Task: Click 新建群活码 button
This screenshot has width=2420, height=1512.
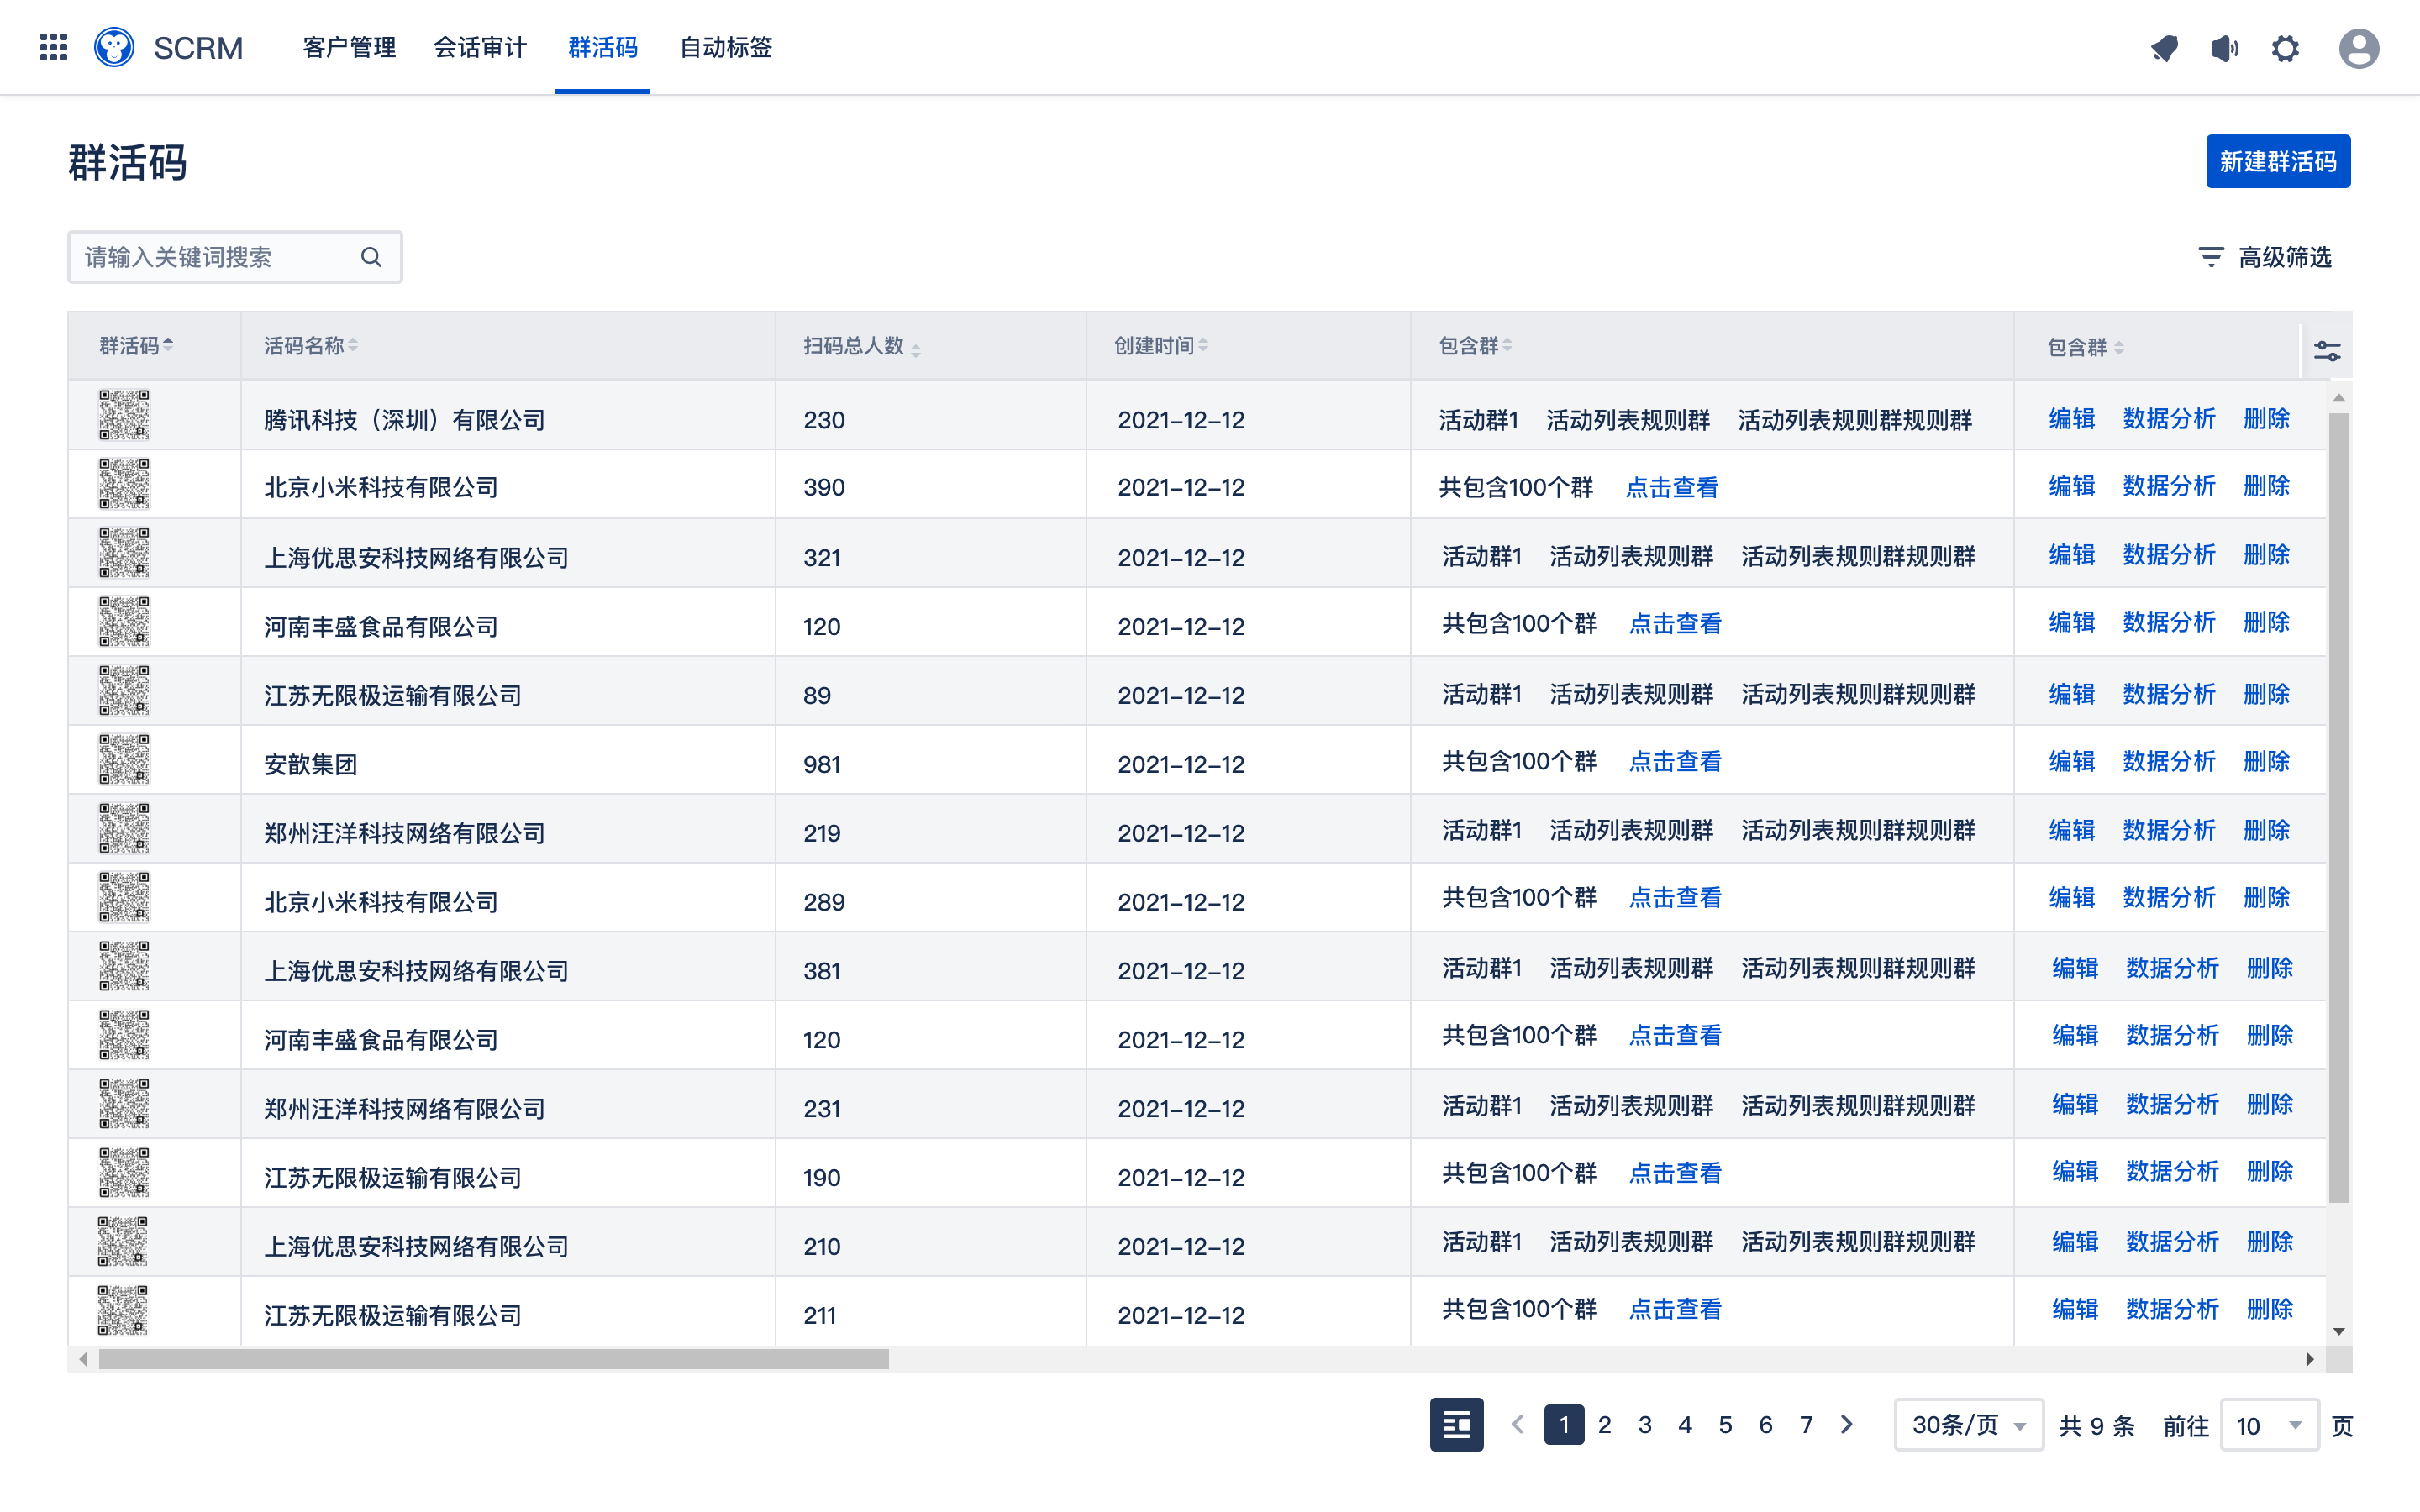Action: 2278,161
